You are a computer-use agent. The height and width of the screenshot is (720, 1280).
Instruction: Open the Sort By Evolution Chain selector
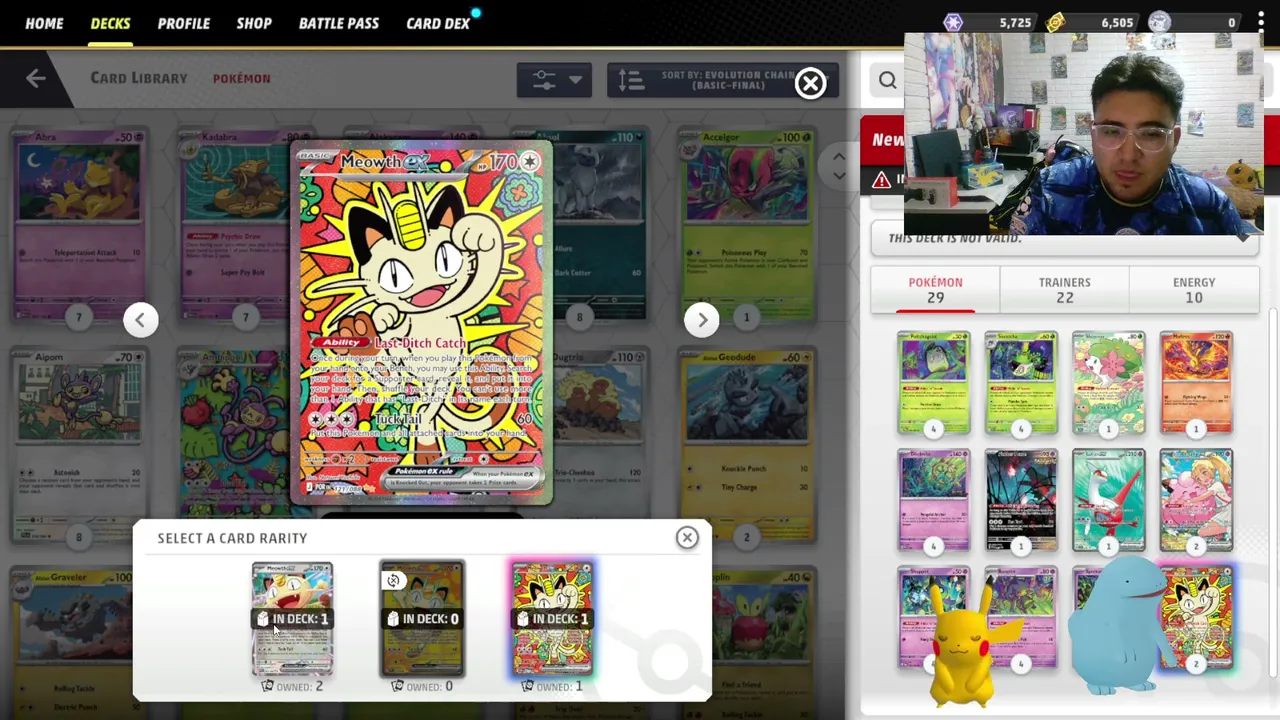722,80
